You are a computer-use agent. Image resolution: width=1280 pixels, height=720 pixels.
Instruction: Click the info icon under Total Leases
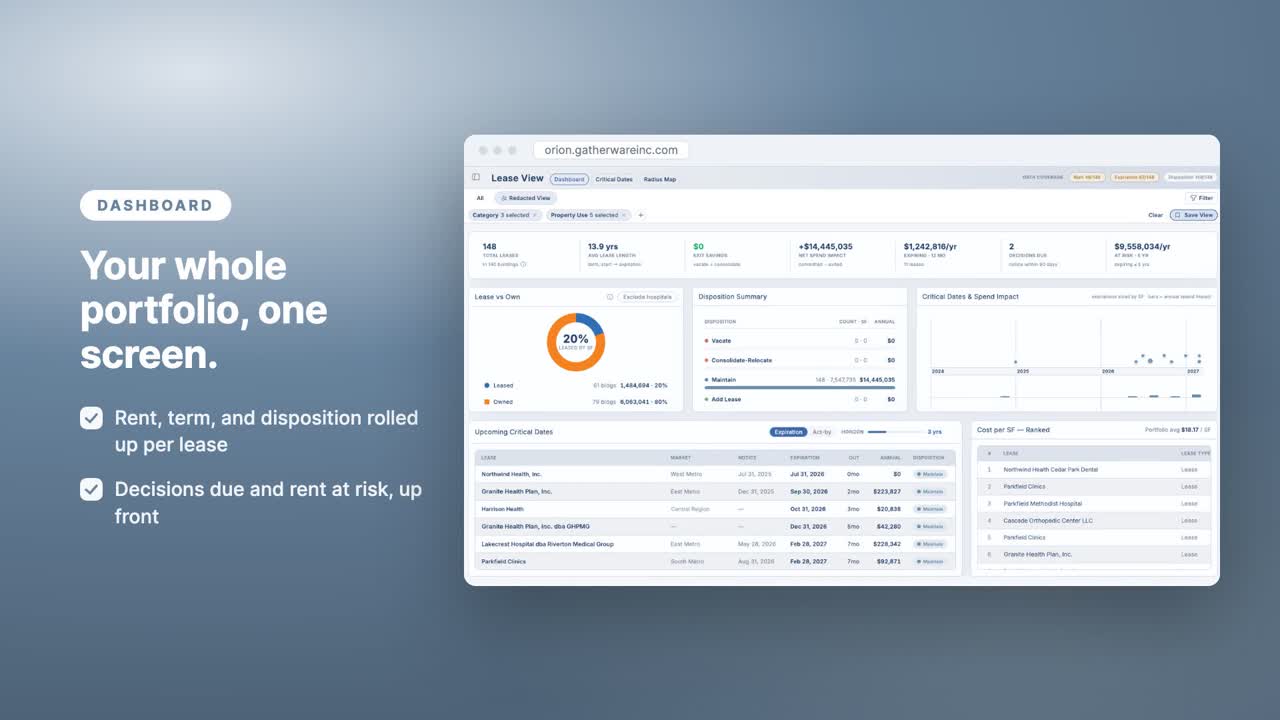(523, 264)
